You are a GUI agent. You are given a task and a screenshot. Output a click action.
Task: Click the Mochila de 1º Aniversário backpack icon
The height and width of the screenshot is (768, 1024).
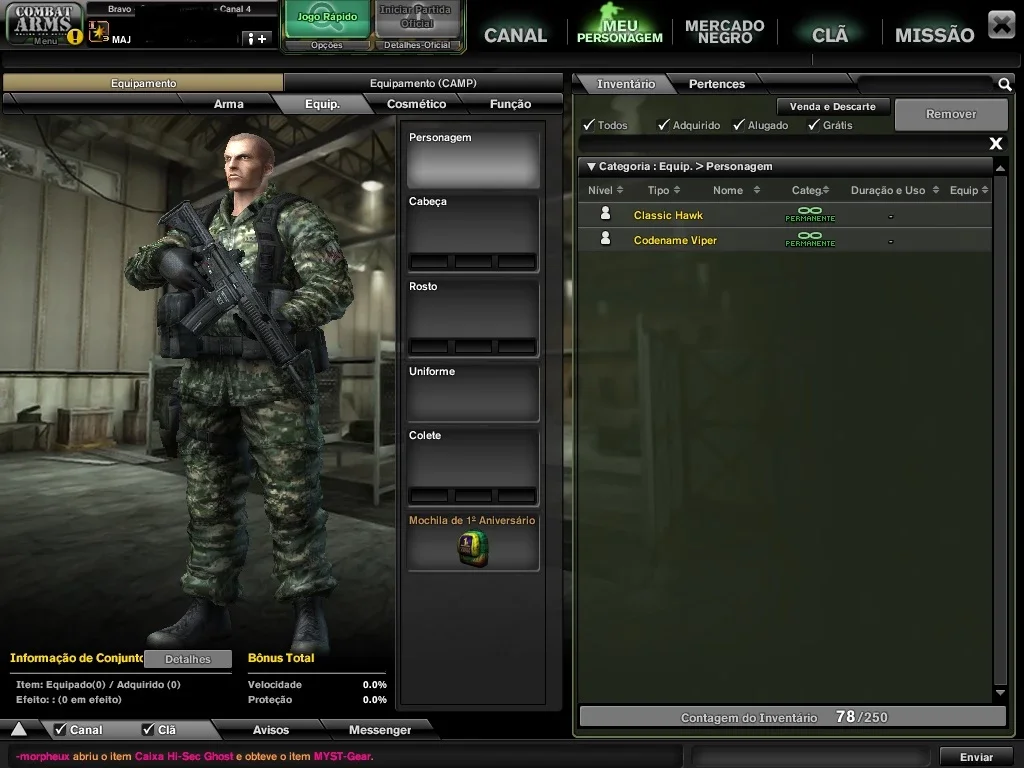pyautogui.click(x=473, y=549)
